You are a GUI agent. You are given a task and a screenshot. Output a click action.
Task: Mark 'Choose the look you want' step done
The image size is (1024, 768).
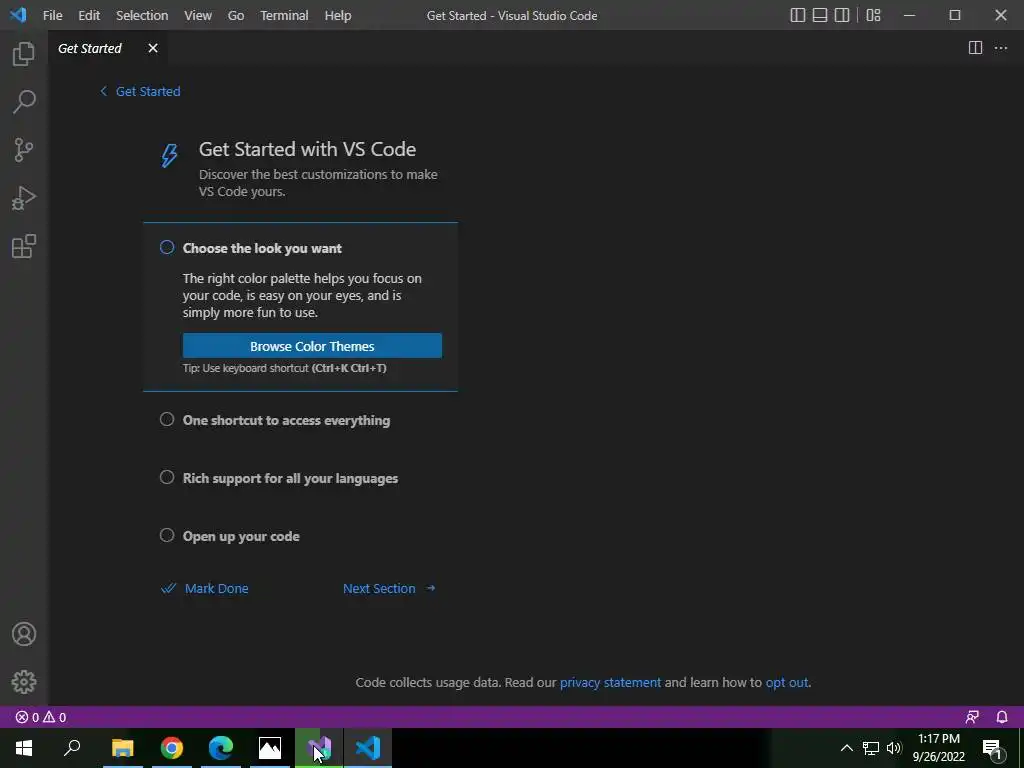(167, 248)
